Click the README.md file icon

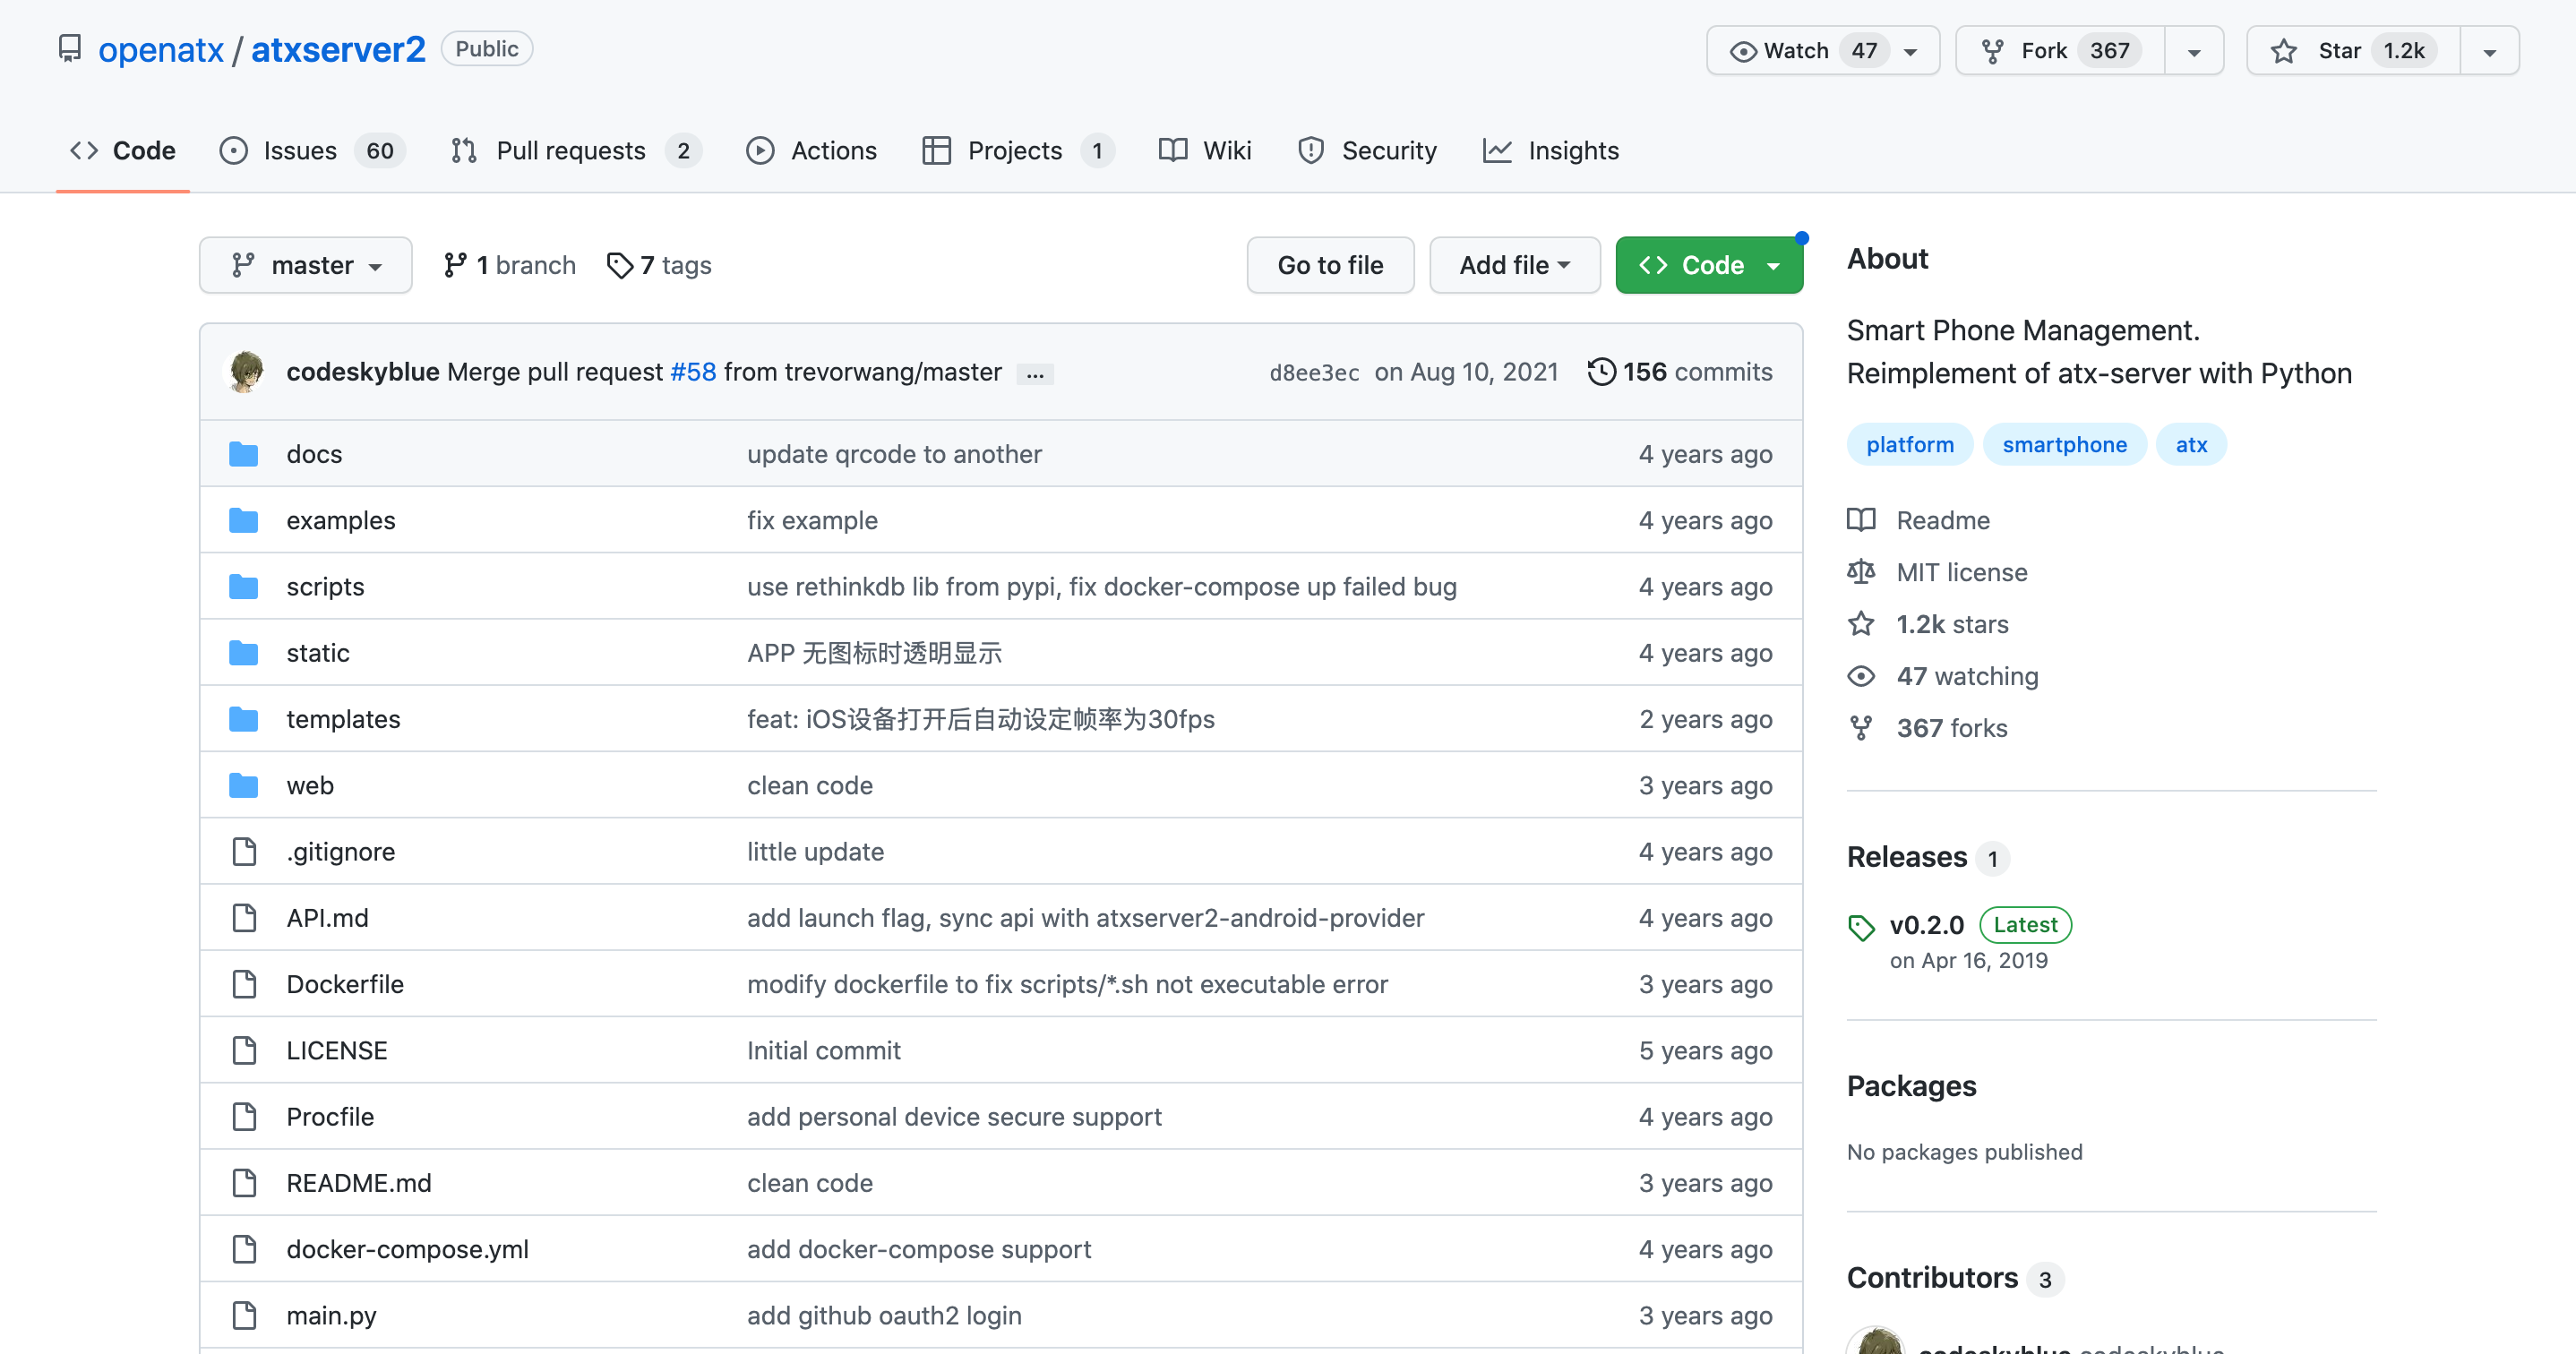[243, 1182]
